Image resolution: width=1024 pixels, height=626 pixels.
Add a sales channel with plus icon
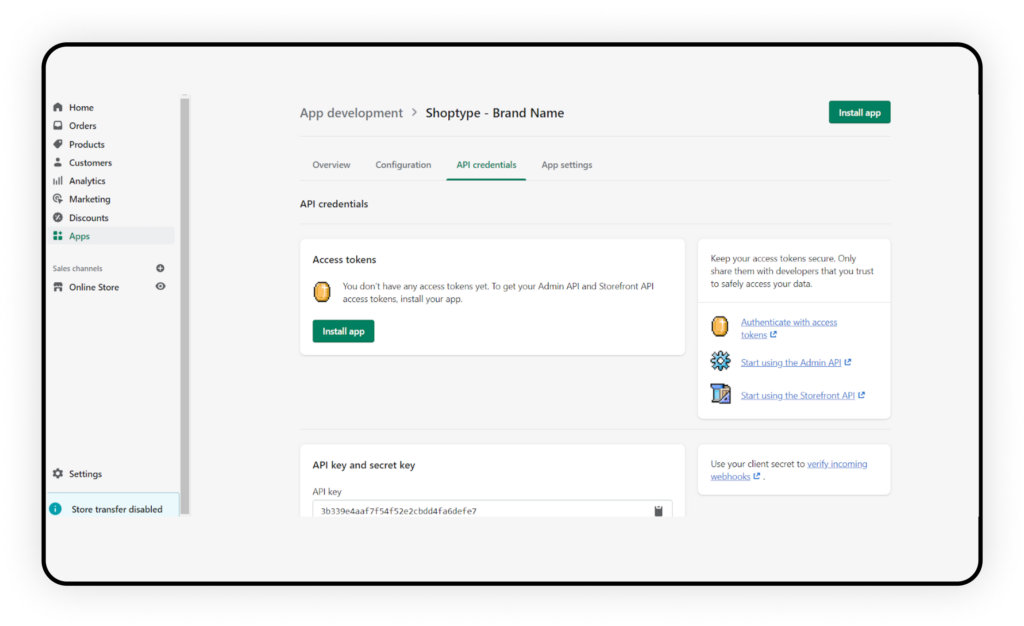point(160,268)
